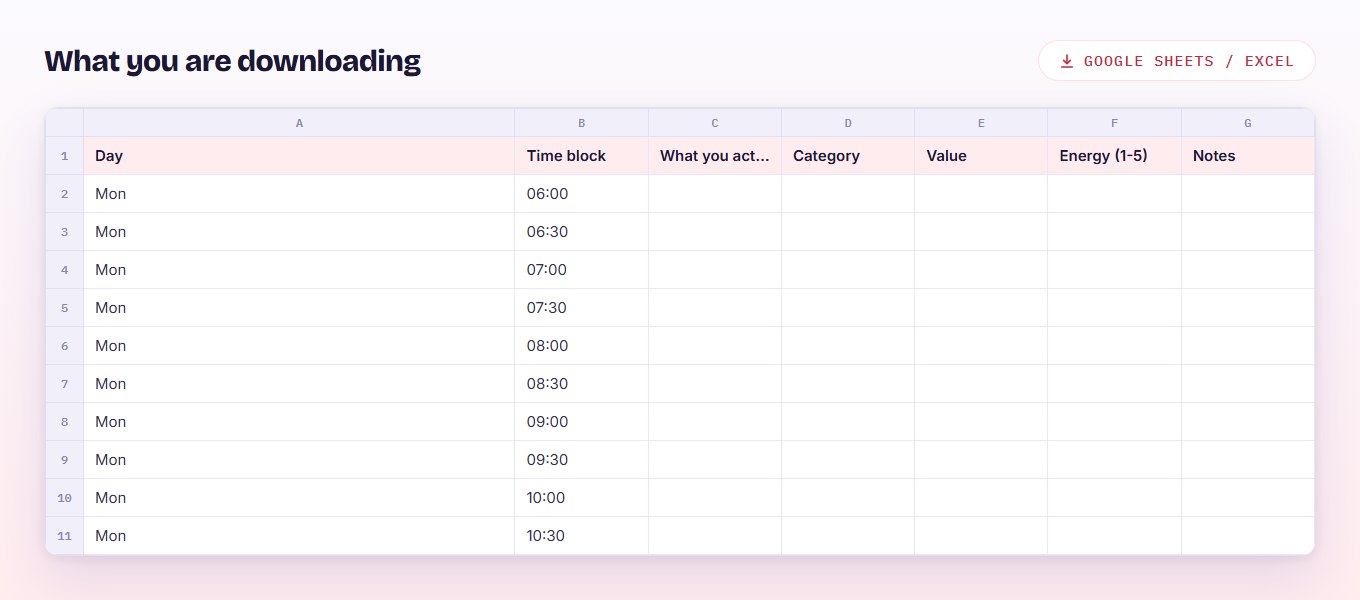Click the 'Notes' header cell
1360x600 pixels.
click(1248, 156)
